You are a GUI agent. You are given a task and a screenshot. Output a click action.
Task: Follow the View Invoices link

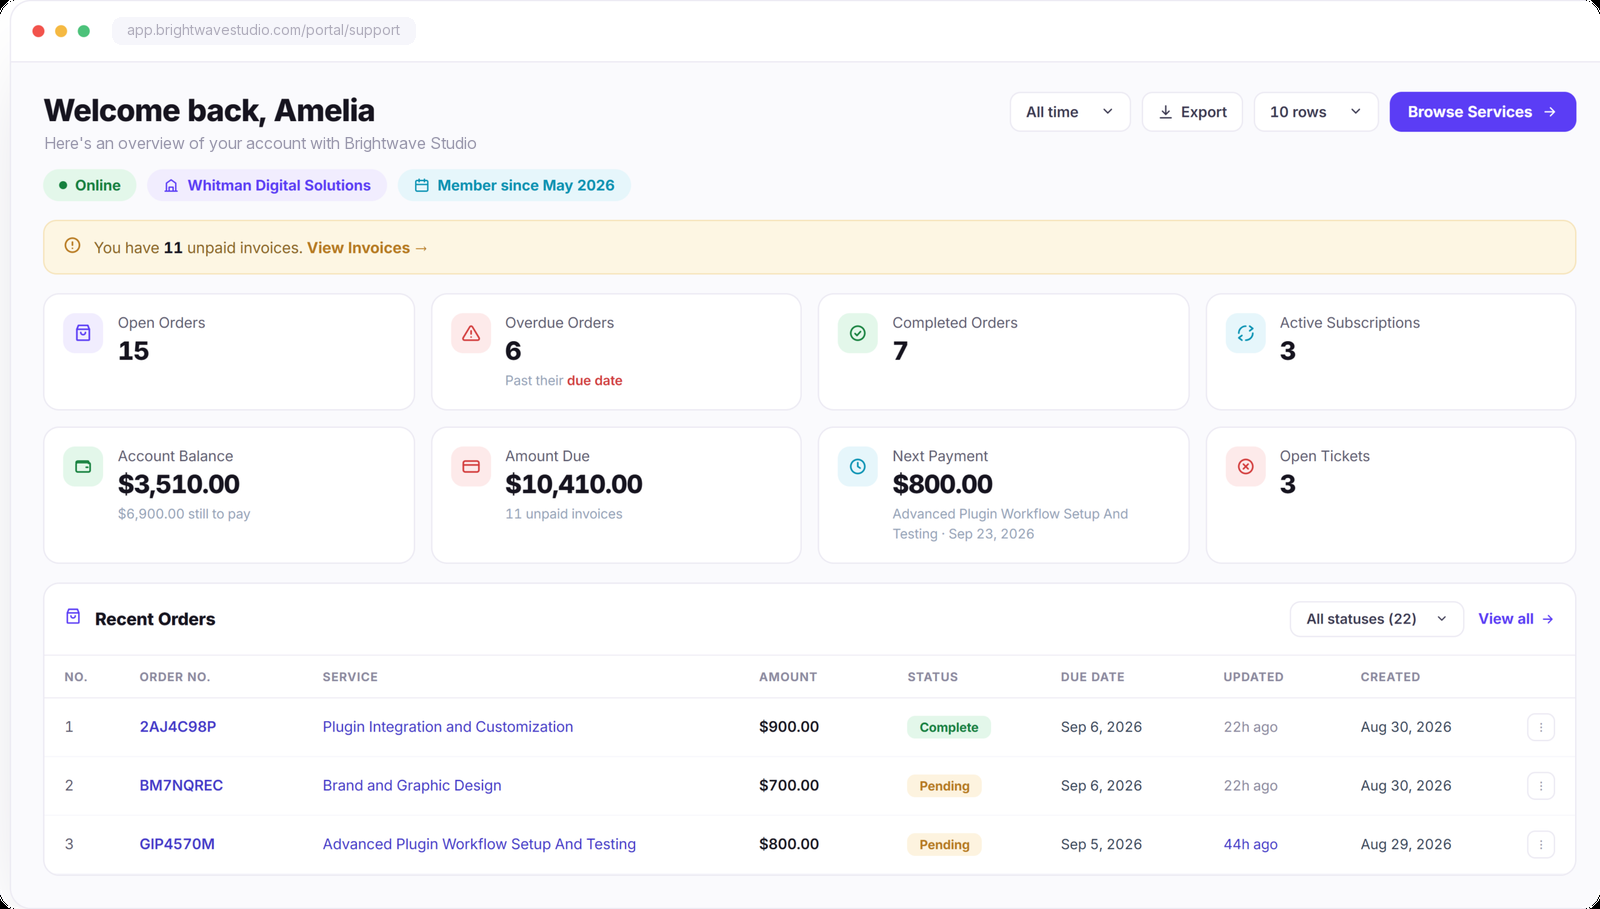coord(367,248)
